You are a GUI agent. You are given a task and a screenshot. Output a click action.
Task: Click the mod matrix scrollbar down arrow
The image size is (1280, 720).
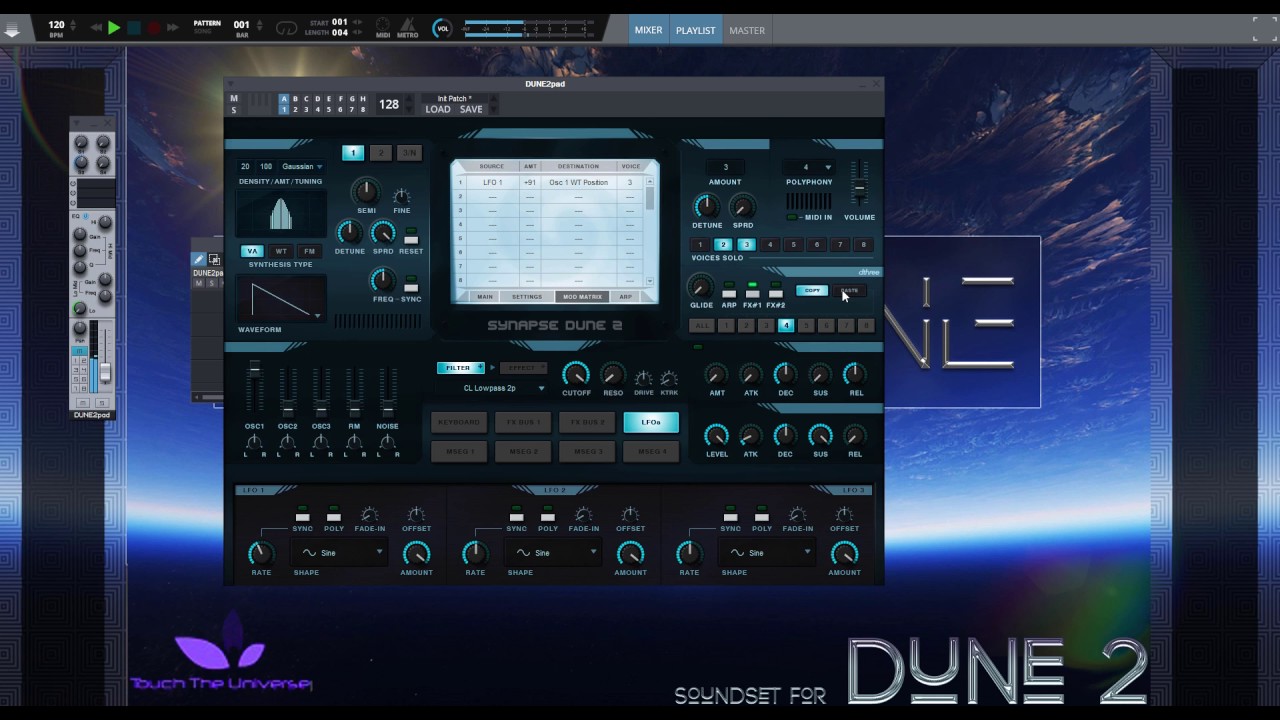652,284
